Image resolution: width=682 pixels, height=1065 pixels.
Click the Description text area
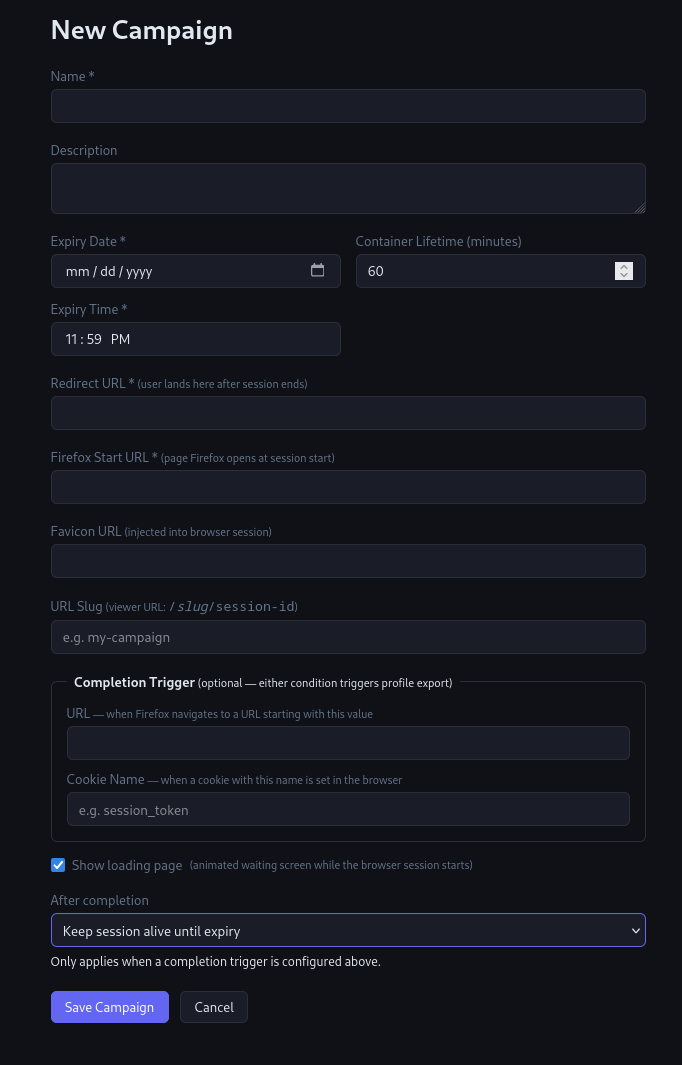pos(348,188)
